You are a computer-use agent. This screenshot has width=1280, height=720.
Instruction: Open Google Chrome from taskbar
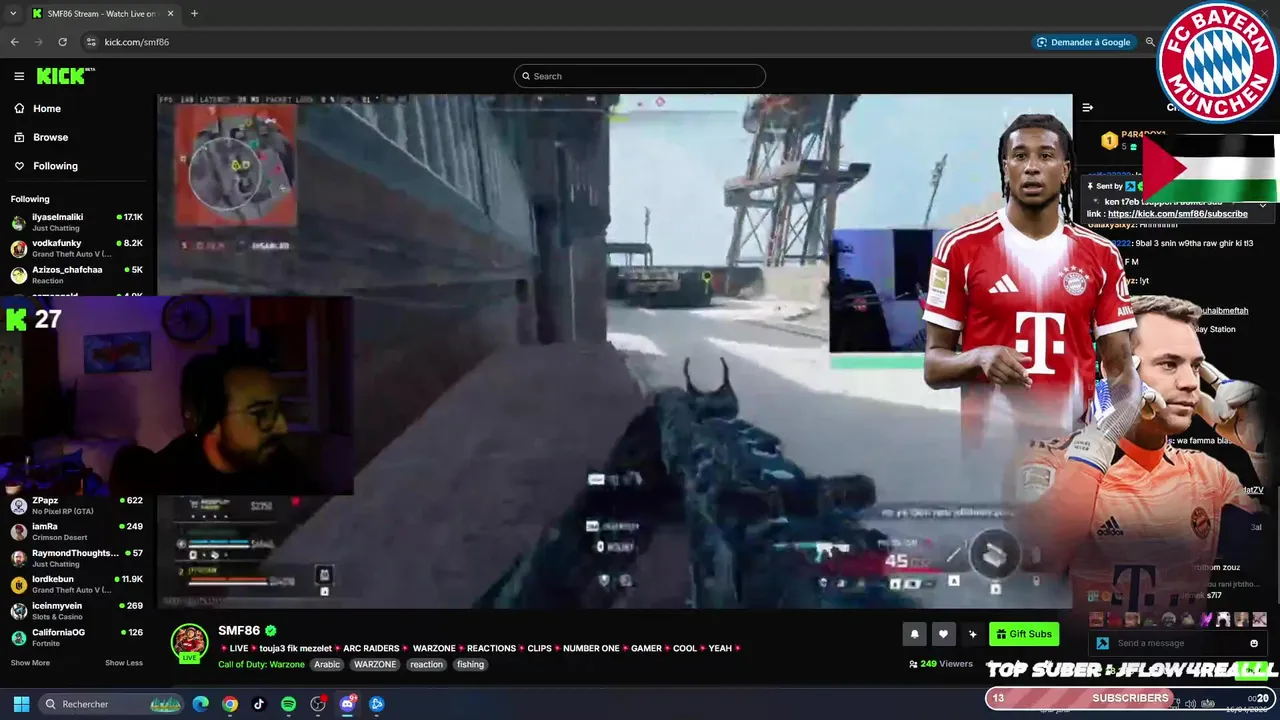[x=230, y=704]
